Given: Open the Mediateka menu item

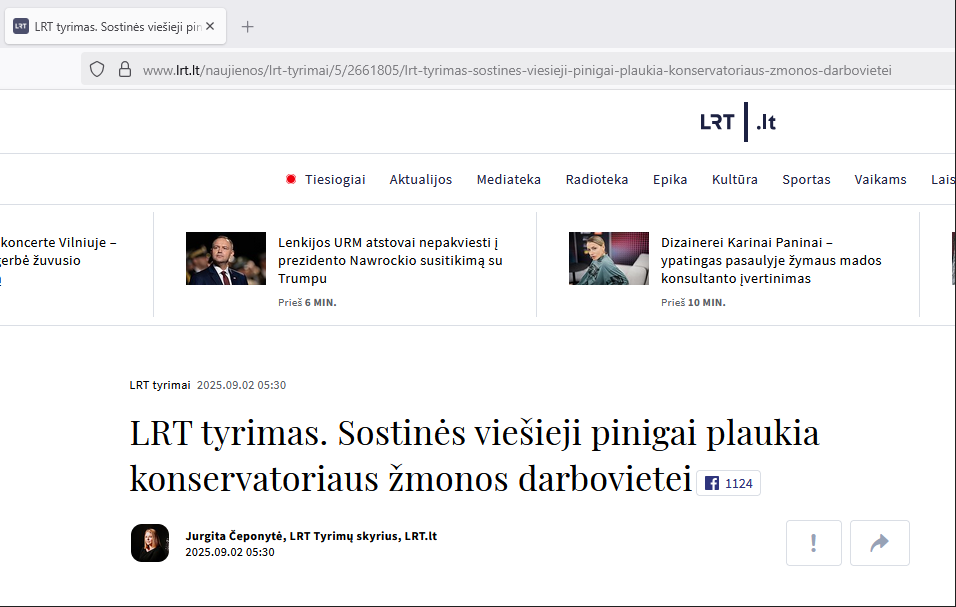Looking at the screenshot, I should [x=508, y=180].
